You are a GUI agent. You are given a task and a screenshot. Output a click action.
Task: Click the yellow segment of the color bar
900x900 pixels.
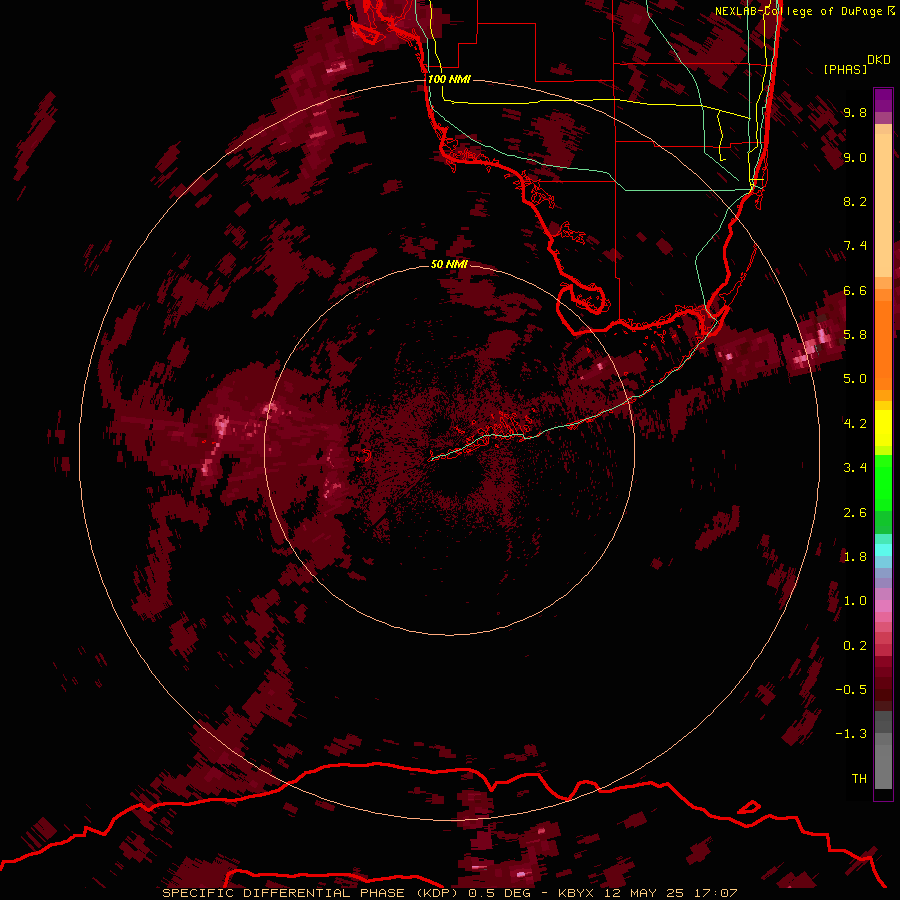tap(883, 428)
